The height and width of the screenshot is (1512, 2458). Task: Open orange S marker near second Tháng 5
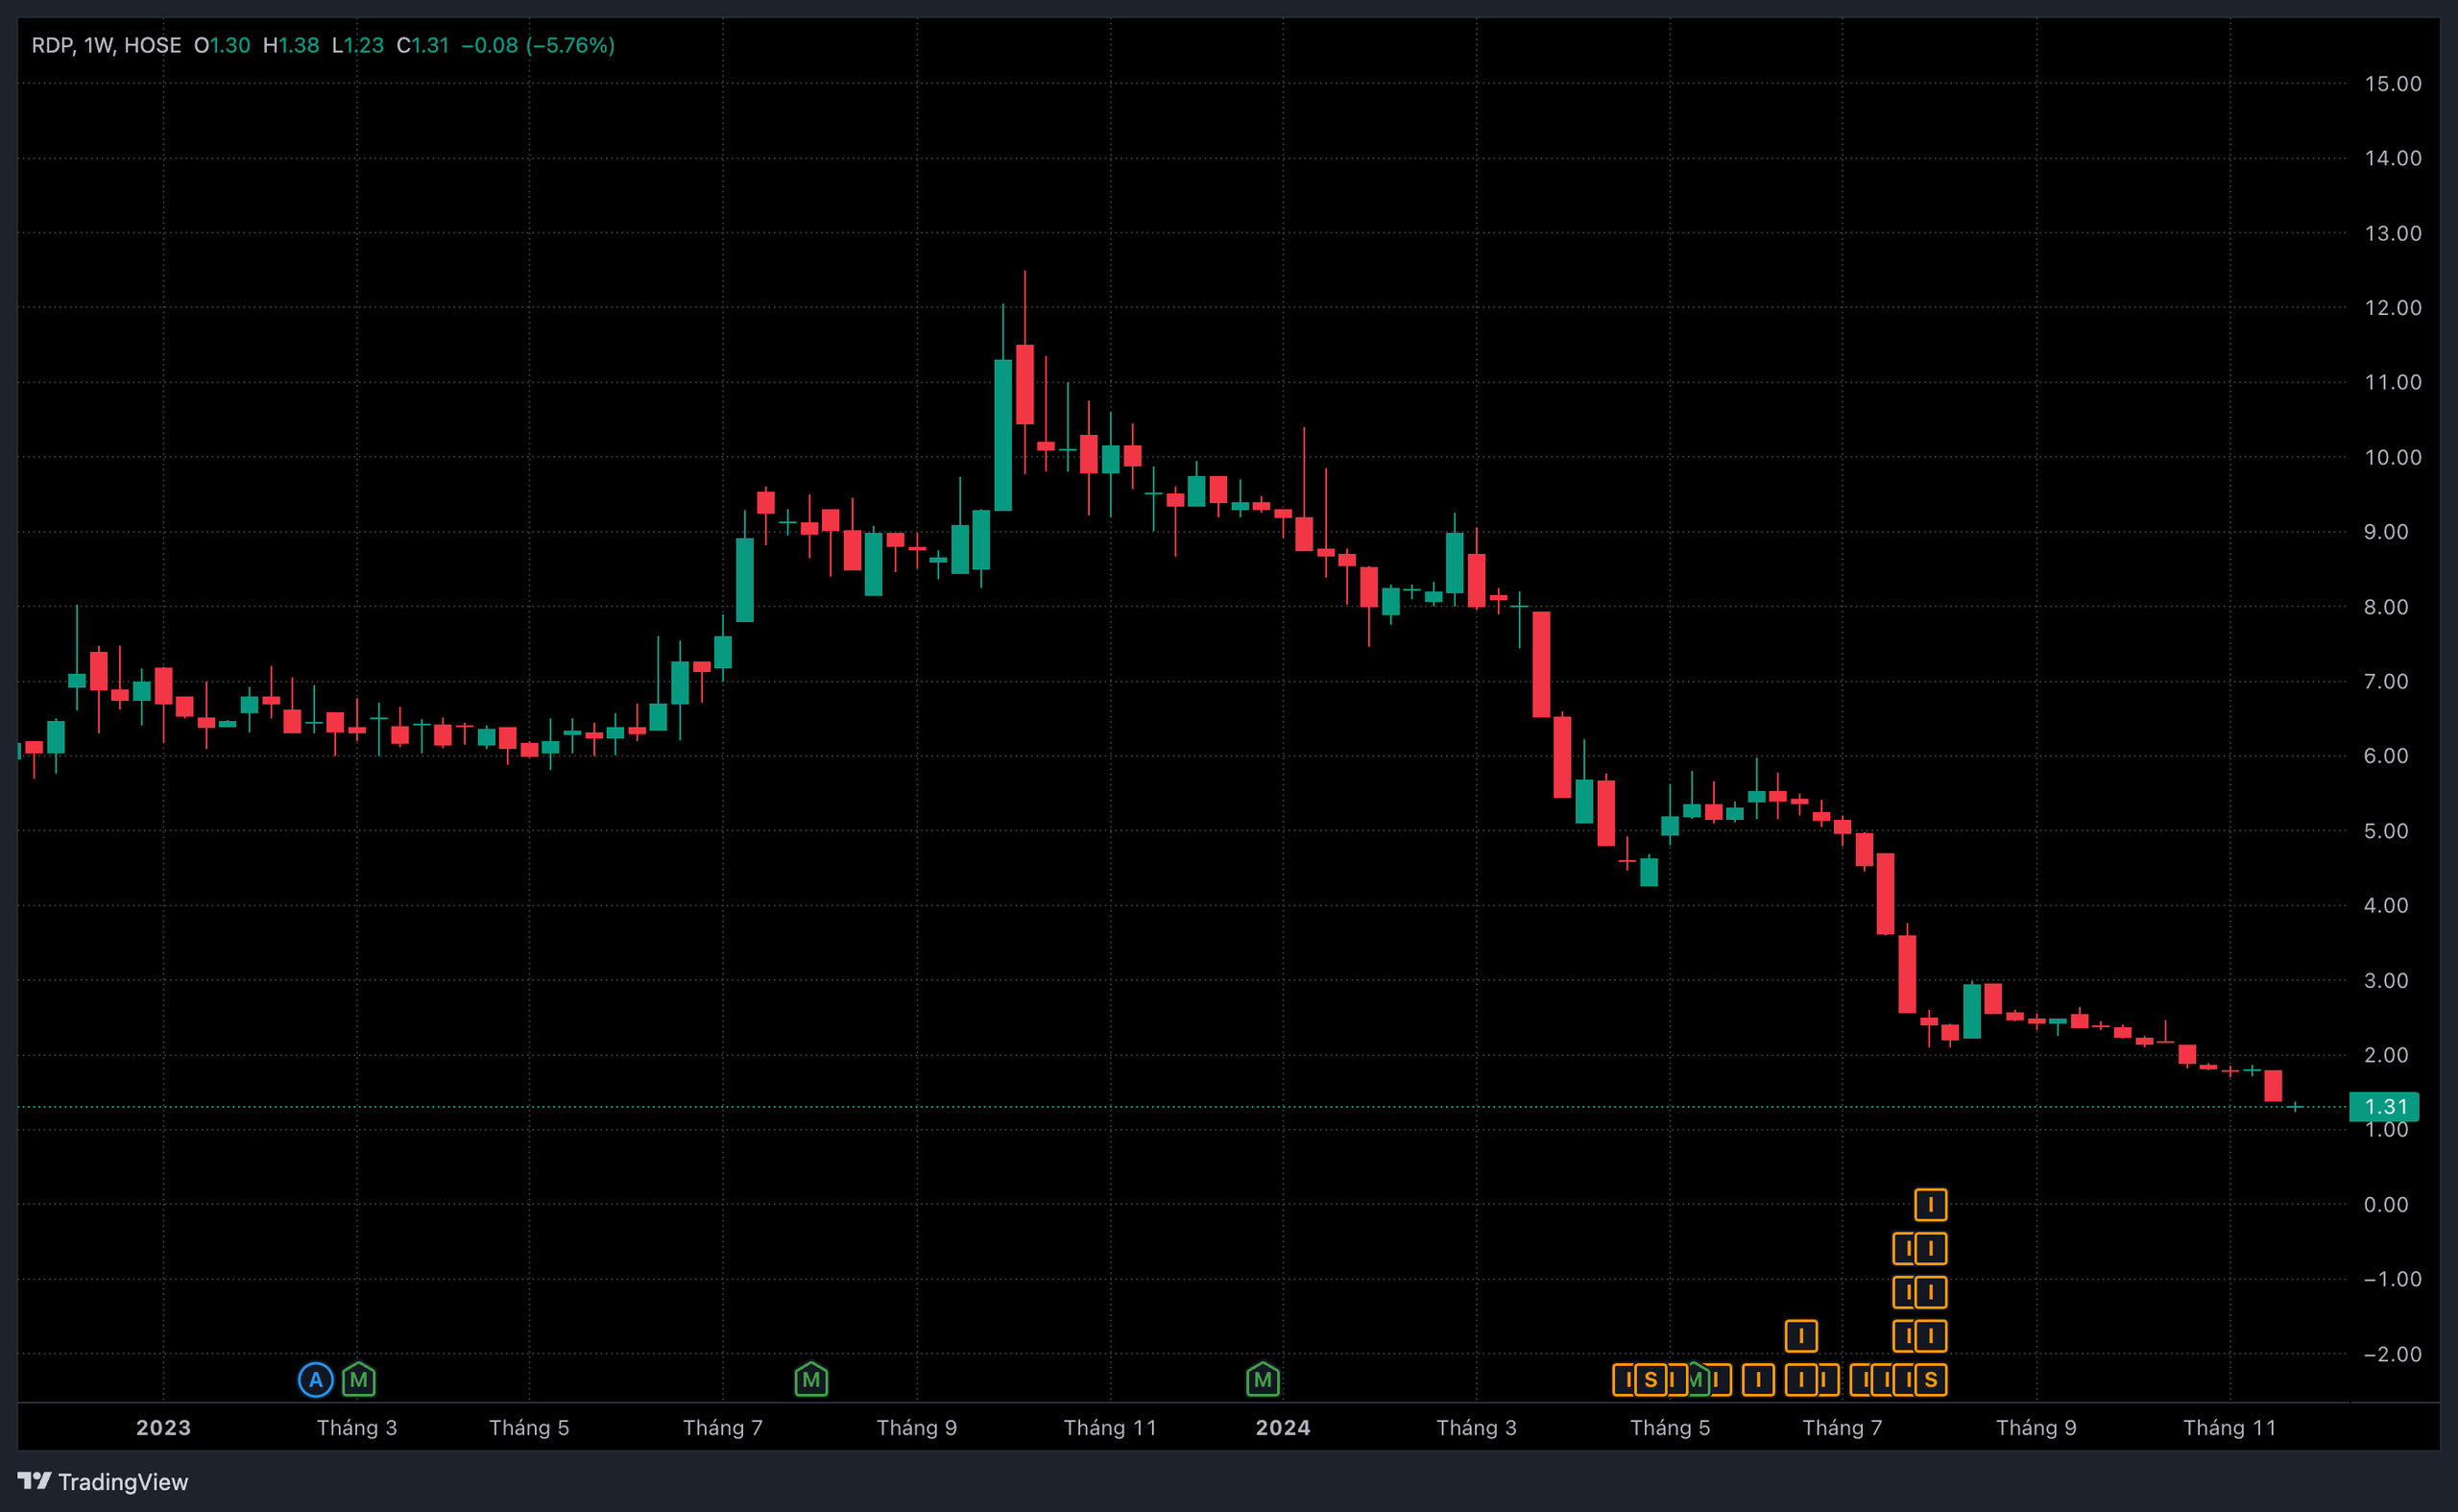click(x=1650, y=1380)
